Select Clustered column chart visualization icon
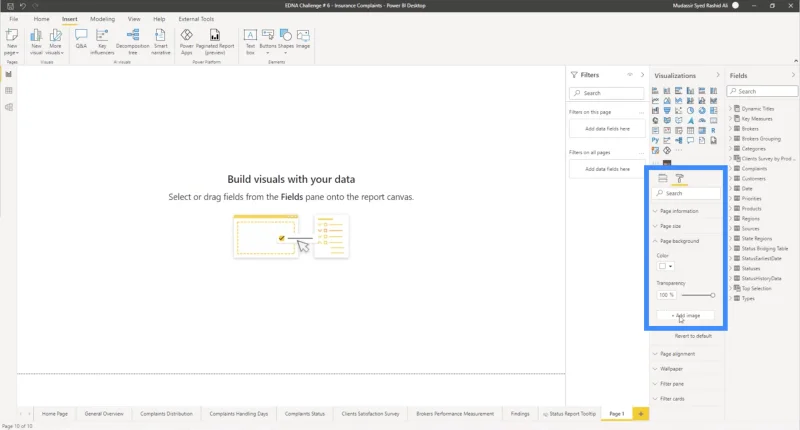 [x=690, y=91]
